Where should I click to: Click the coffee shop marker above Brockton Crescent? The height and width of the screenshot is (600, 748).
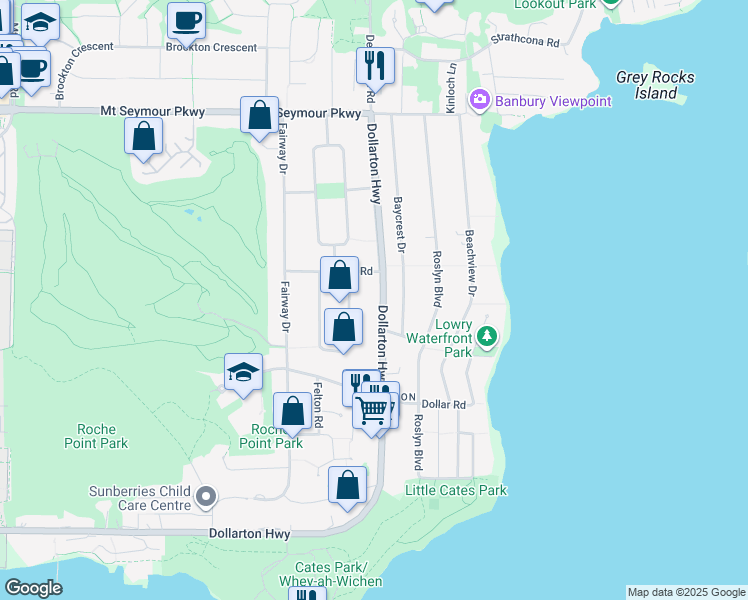point(186,20)
